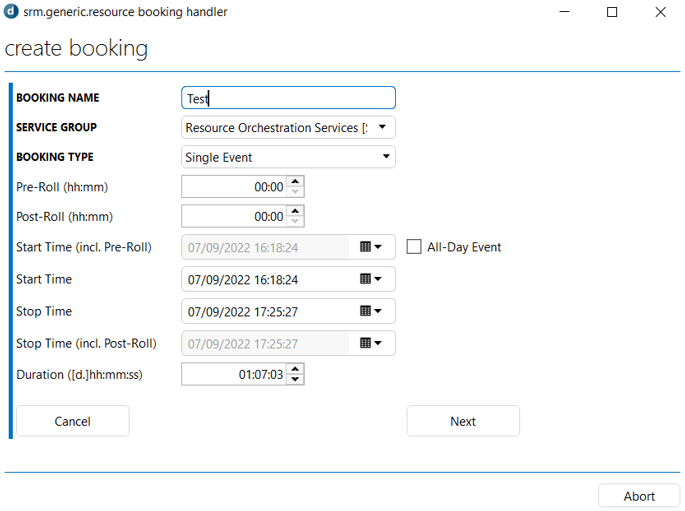Close the booking handler window

click(661, 12)
